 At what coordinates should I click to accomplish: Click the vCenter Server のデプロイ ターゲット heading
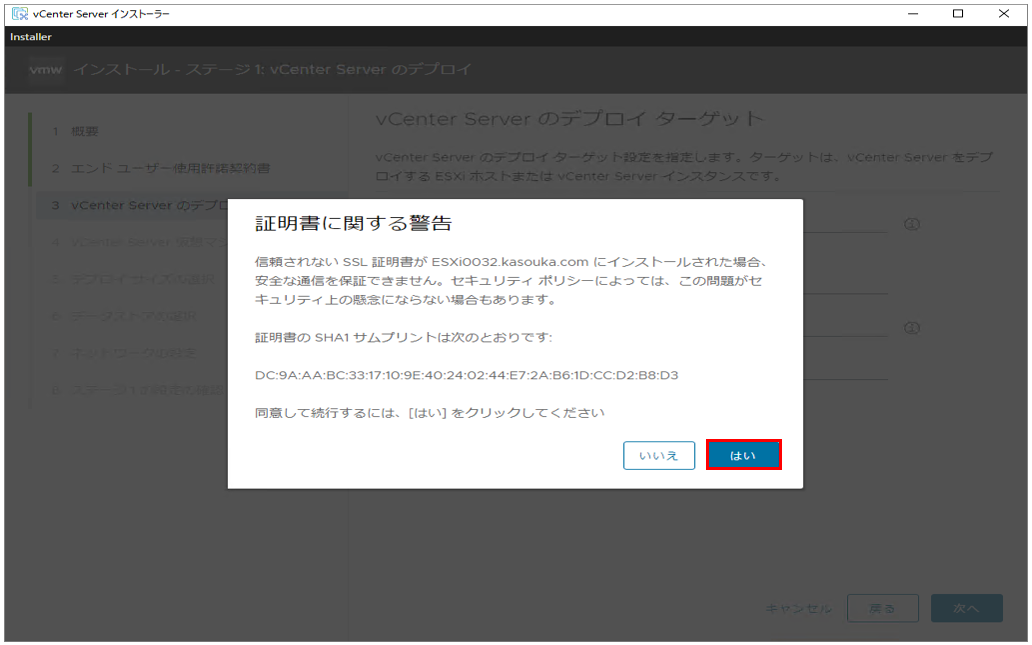570,118
